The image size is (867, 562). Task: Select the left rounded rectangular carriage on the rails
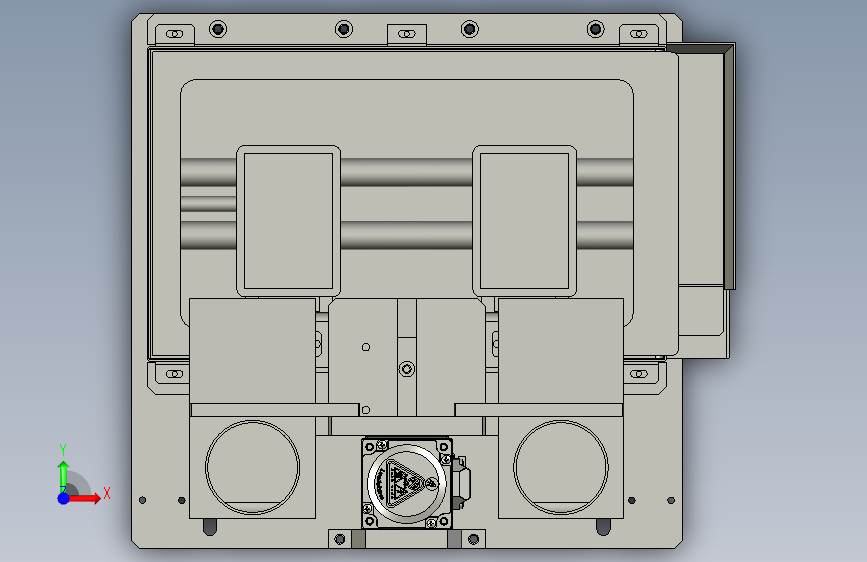[x=288, y=221]
